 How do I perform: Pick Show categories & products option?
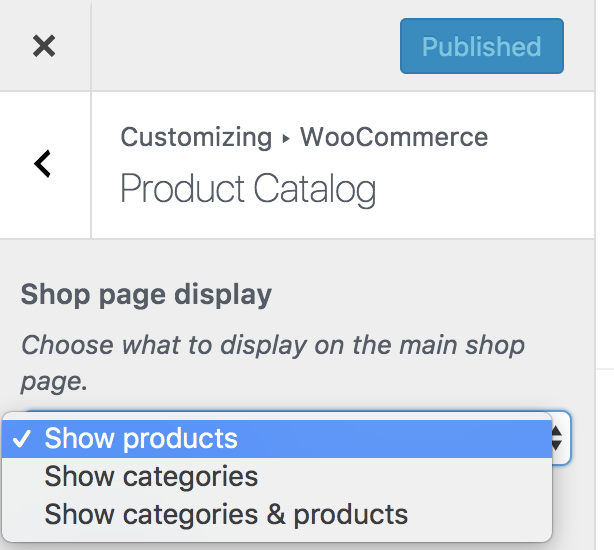(x=226, y=514)
